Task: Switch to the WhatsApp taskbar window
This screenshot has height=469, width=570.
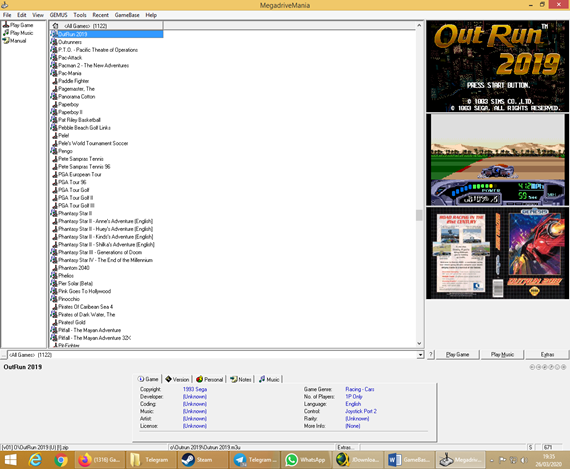Action: click(305, 460)
